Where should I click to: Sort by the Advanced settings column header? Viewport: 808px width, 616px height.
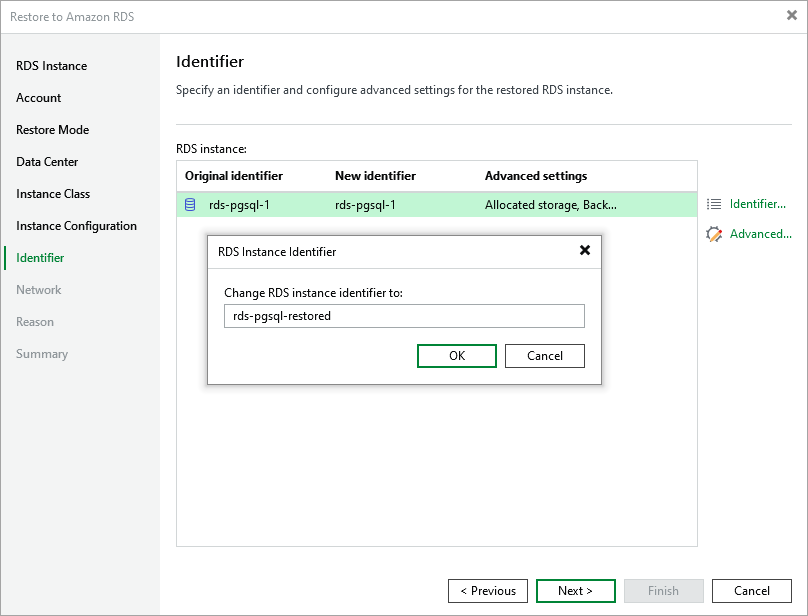click(x=536, y=175)
